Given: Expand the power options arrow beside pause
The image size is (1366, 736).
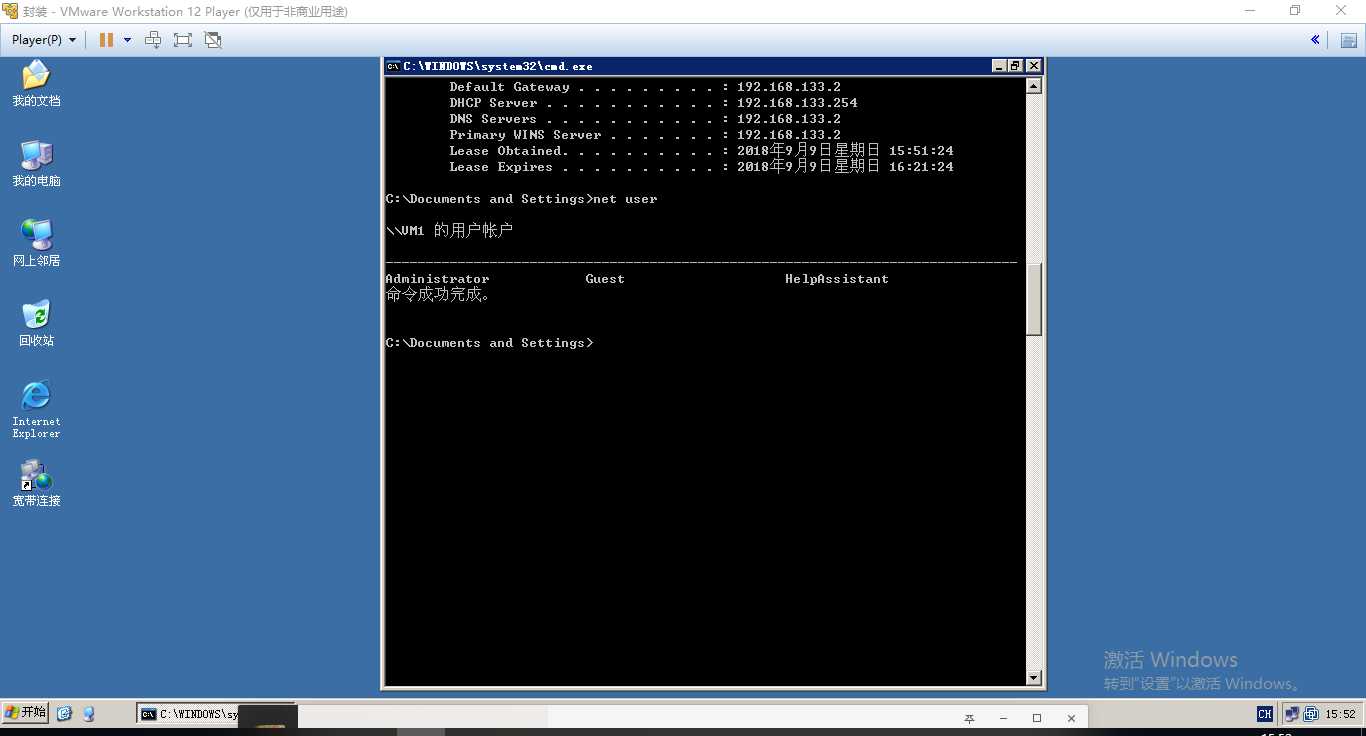Looking at the screenshot, I should (127, 40).
